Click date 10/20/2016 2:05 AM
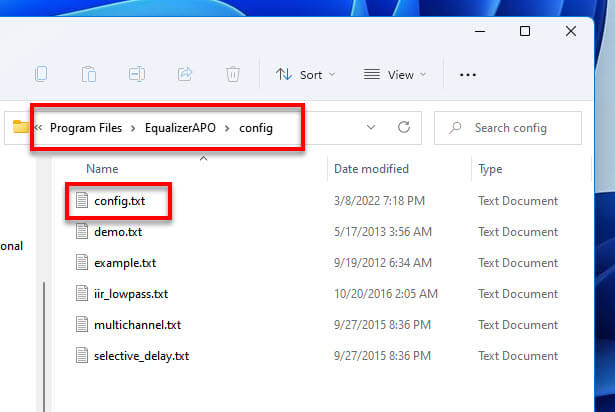 tap(386, 294)
